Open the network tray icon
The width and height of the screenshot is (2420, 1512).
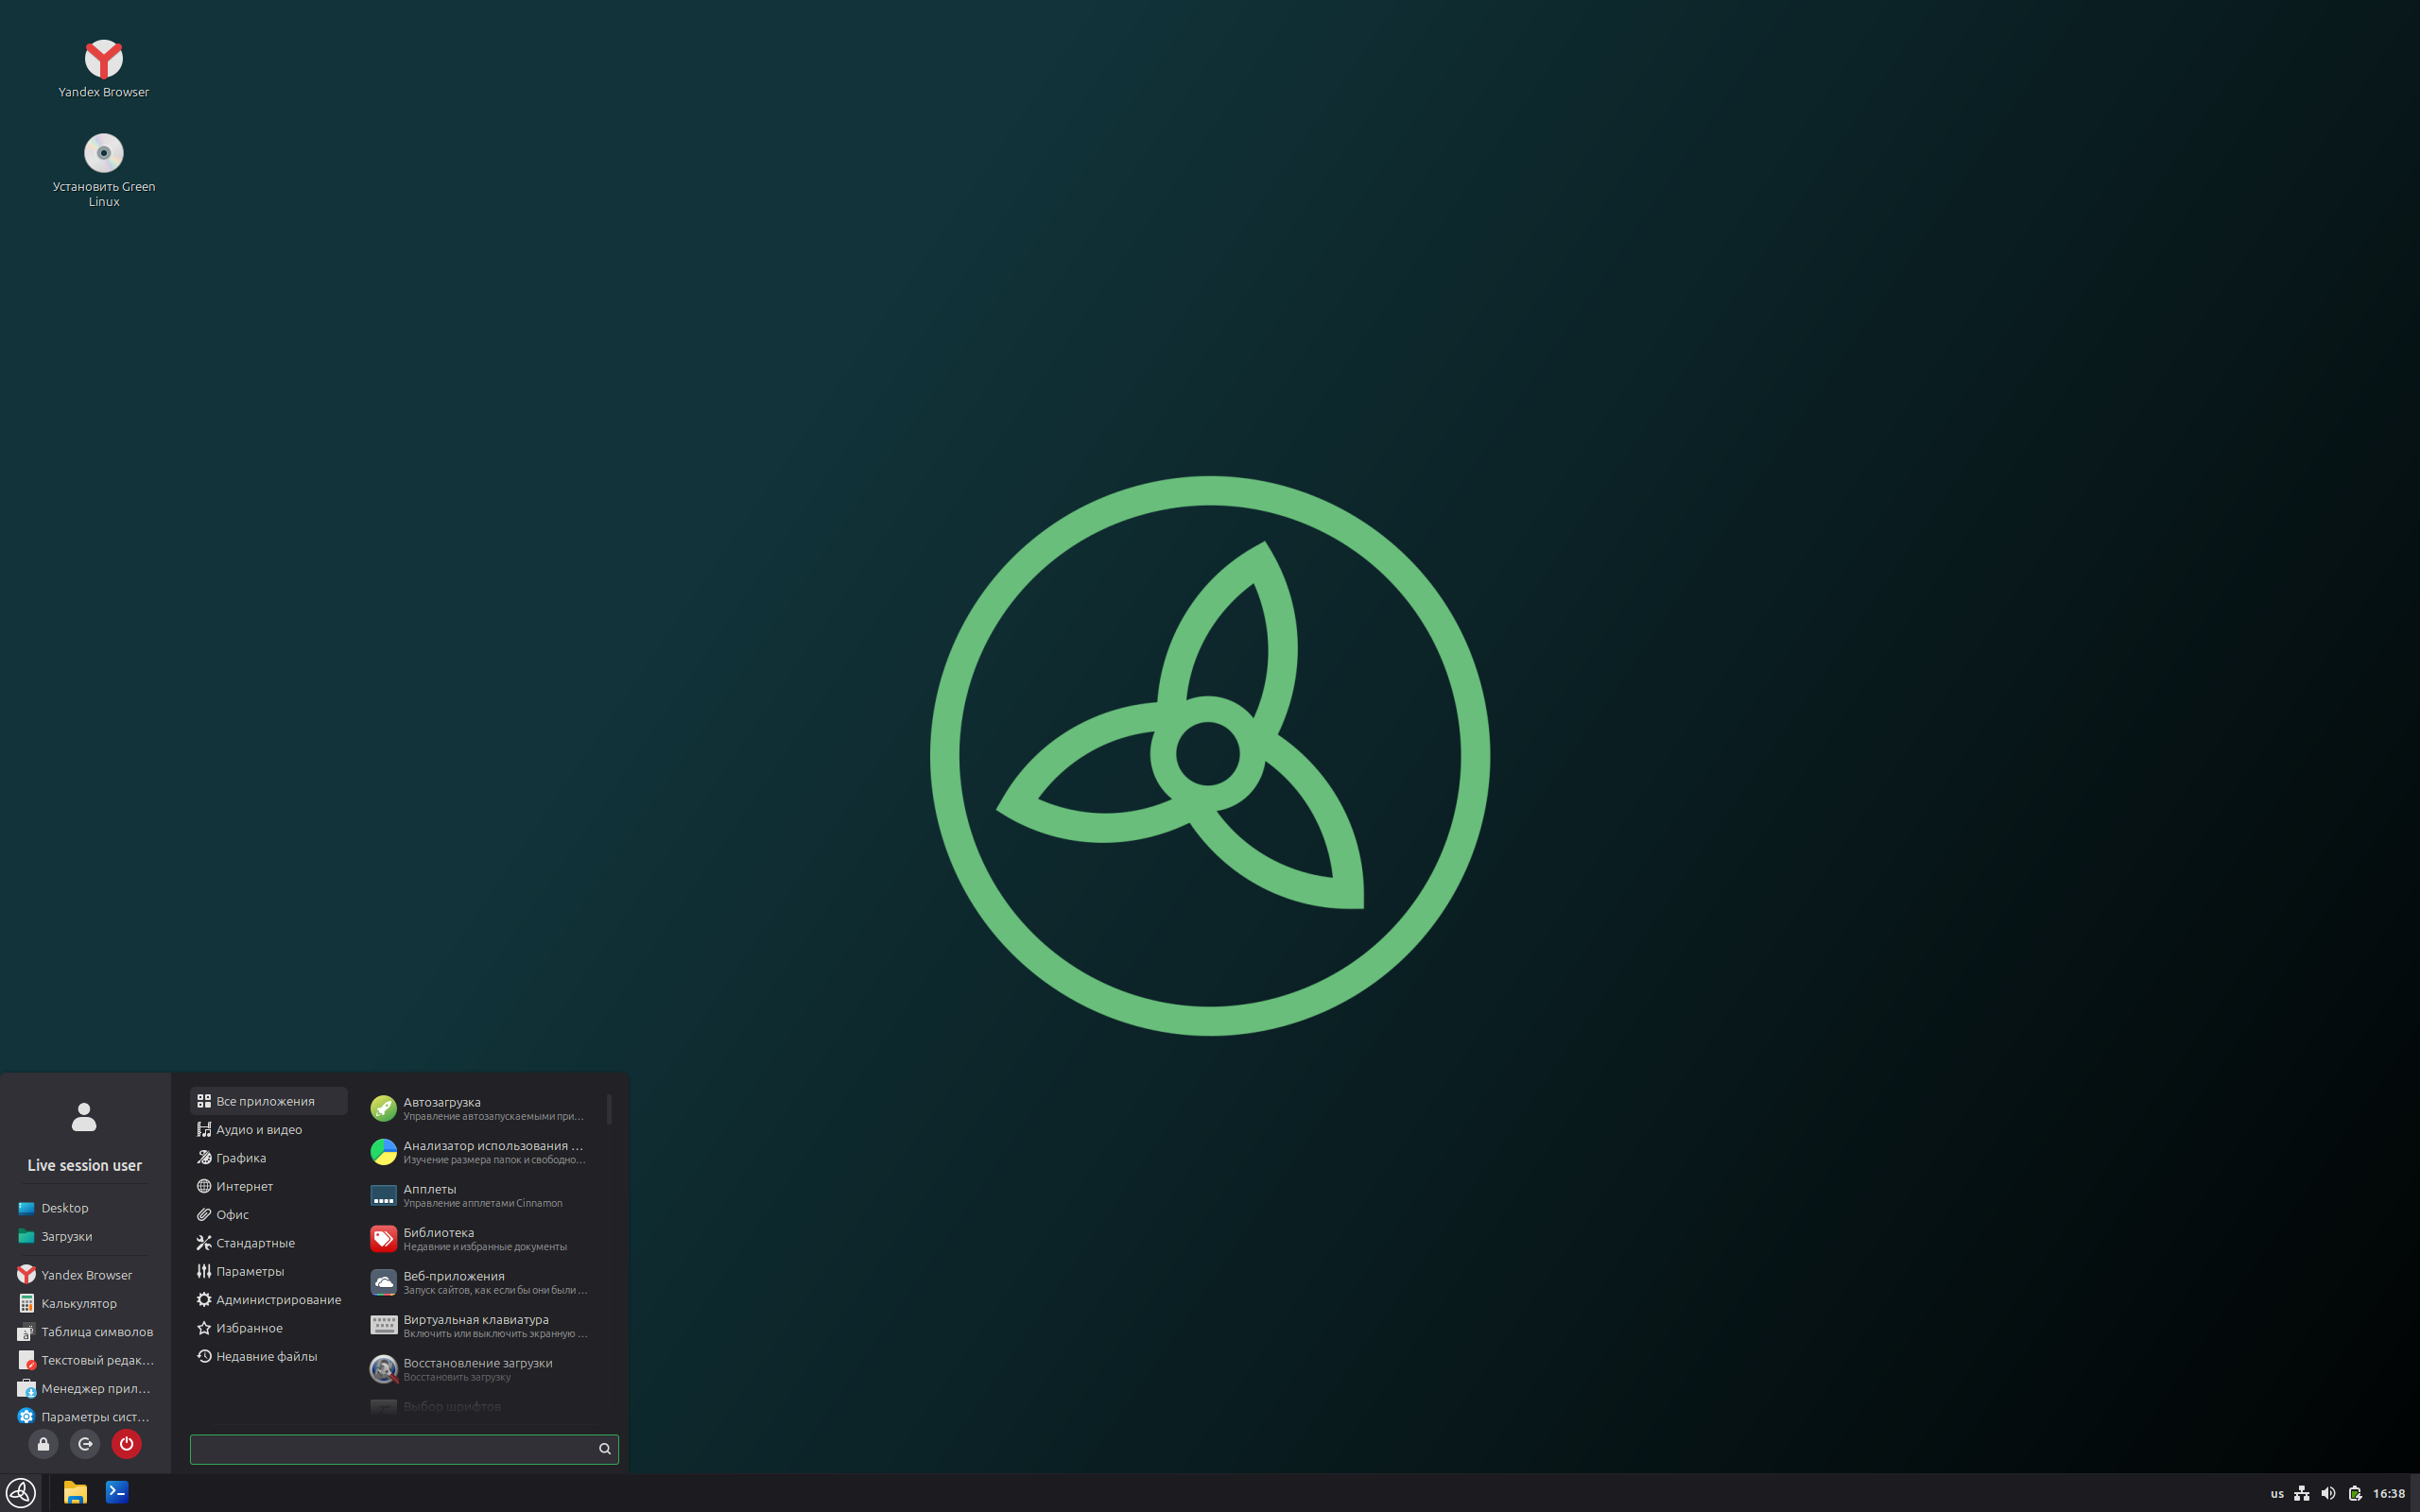2302,1493
